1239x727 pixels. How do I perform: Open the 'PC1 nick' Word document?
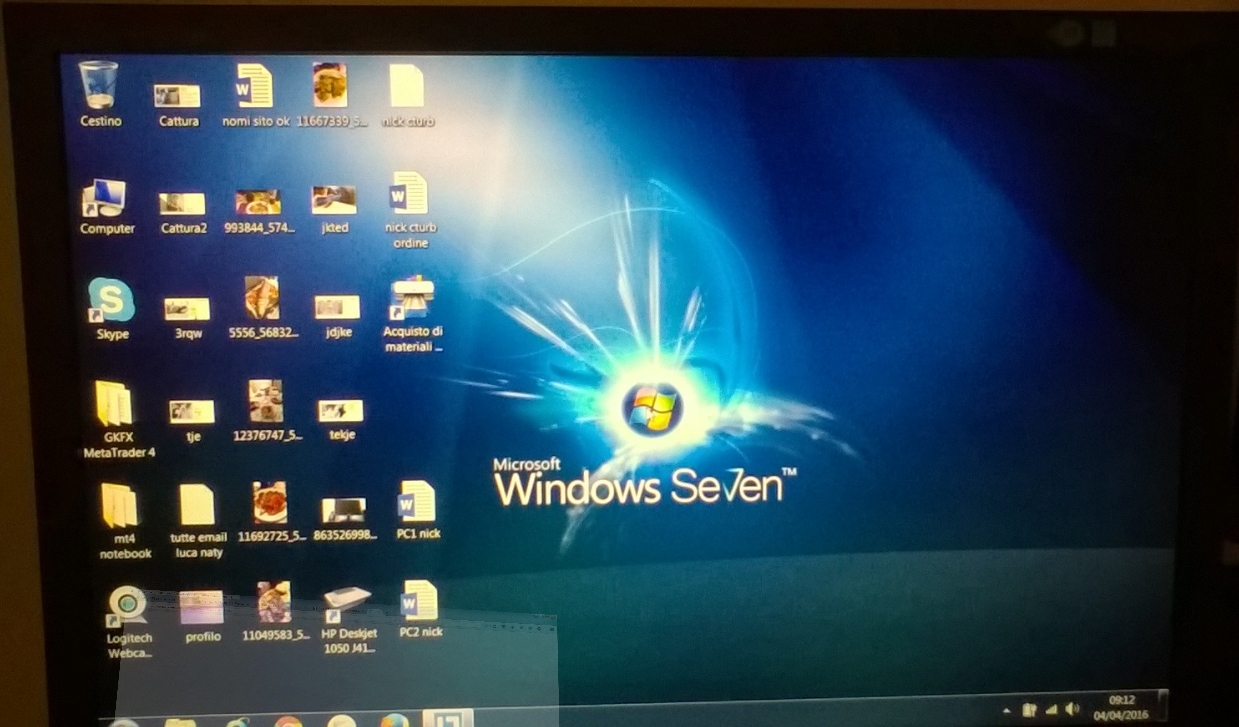(x=417, y=502)
